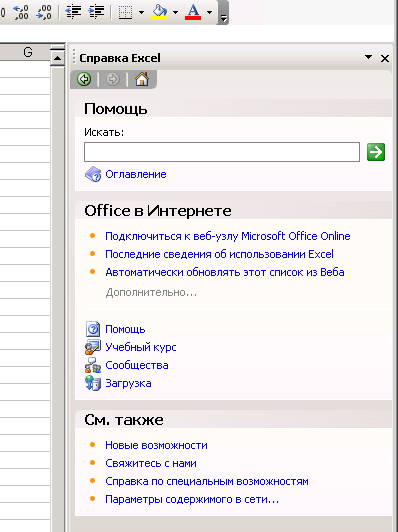The height and width of the screenshot is (532, 398).
Task: Click the Искать search input field
Action: pos(222,152)
